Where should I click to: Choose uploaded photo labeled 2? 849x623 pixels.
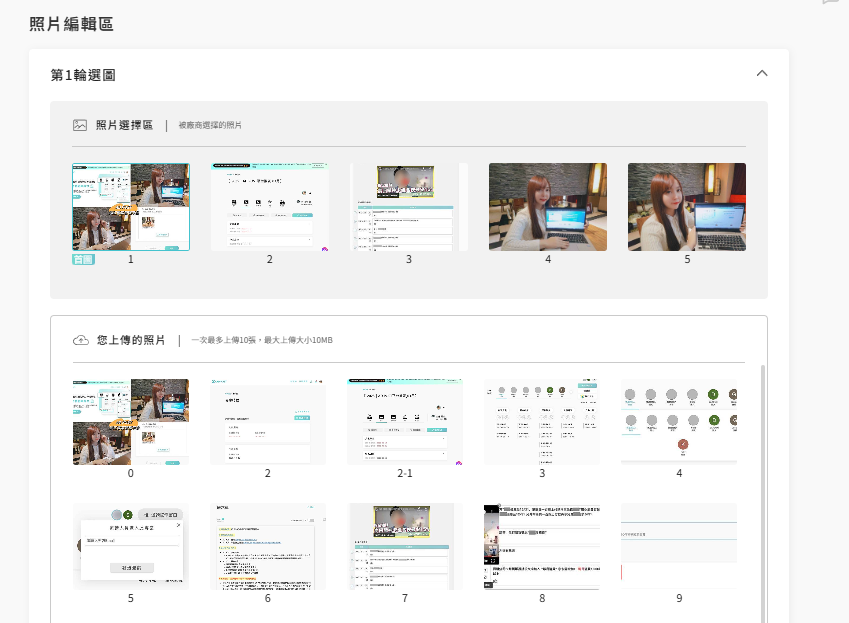[x=268, y=422]
